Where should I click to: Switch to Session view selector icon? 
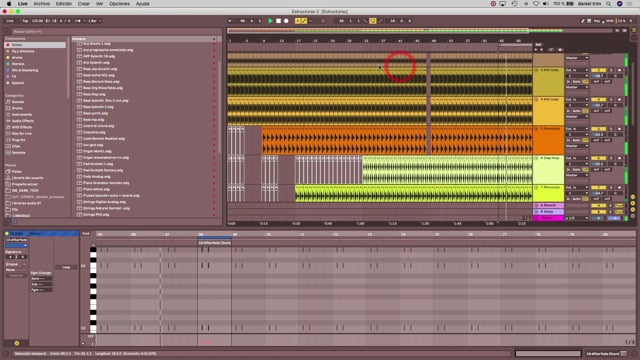[x=634, y=37]
